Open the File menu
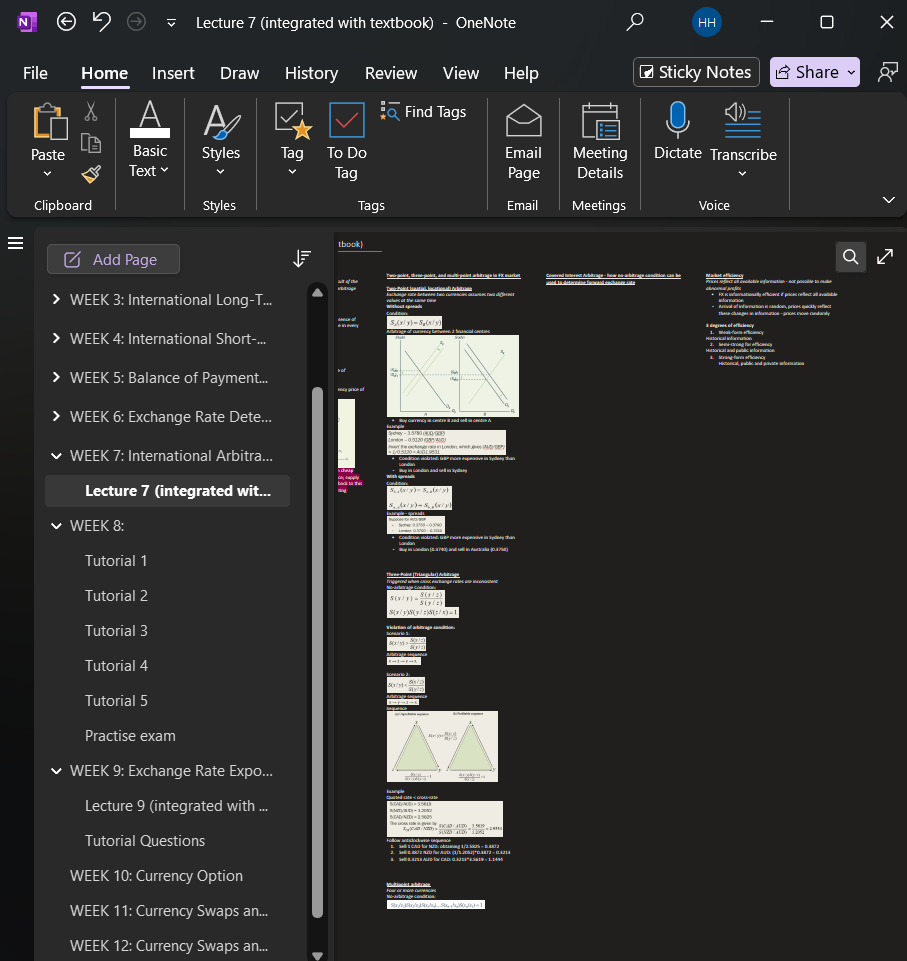The image size is (907, 961). click(35, 73)
